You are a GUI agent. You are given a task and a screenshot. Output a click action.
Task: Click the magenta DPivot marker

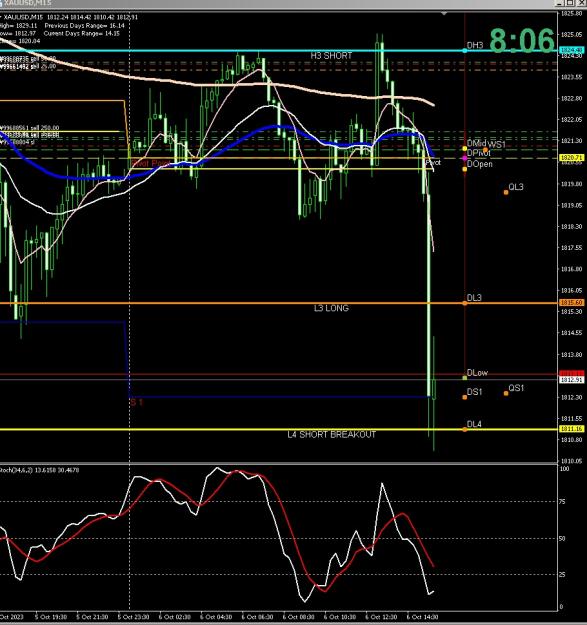point(465,158)
